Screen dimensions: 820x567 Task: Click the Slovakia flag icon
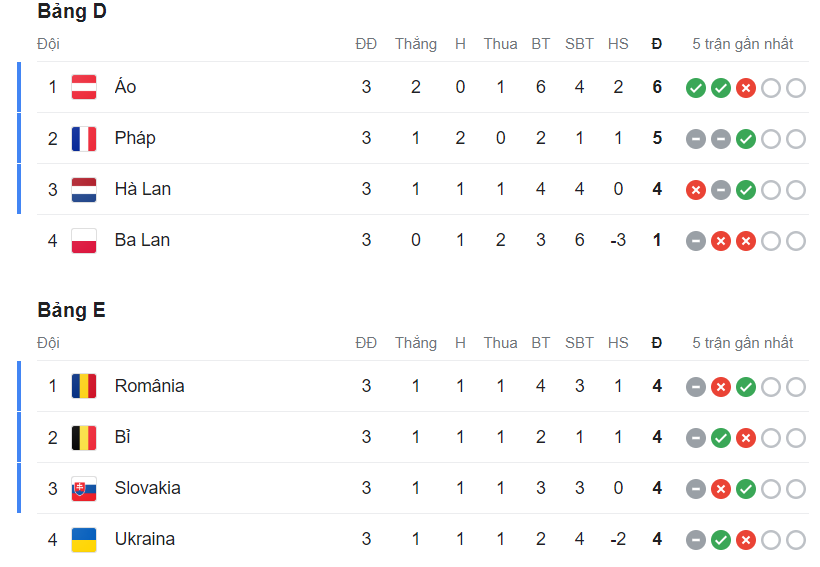tap(84, 489)
